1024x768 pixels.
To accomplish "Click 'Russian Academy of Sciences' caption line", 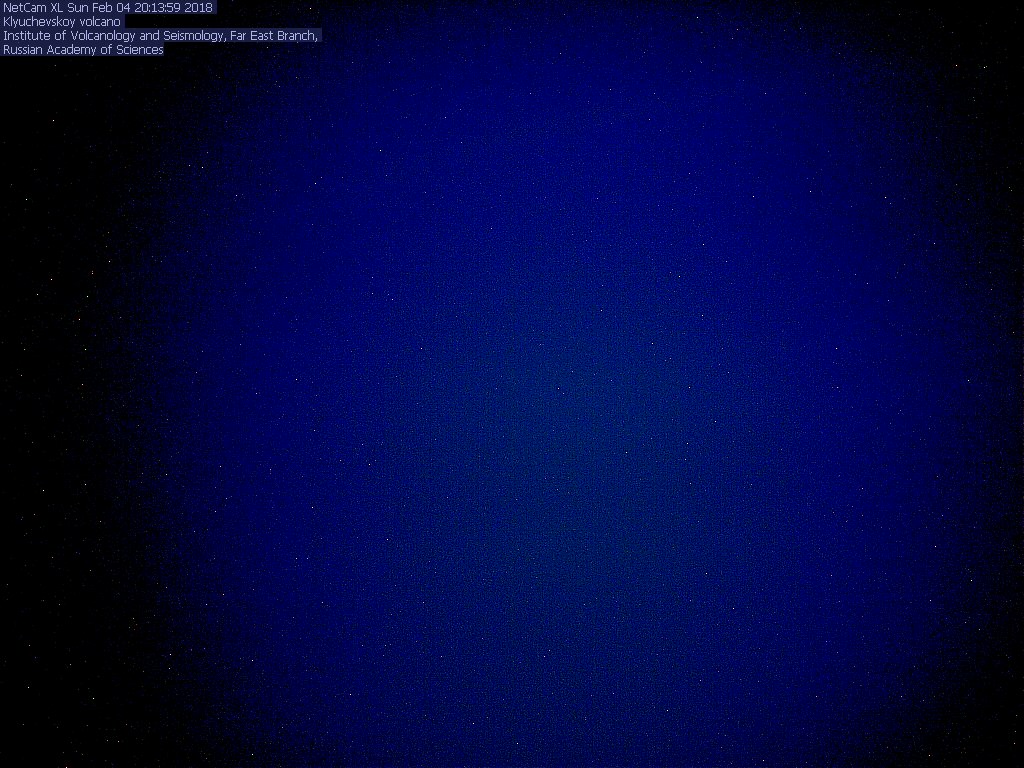I will [x=83, y=50].
